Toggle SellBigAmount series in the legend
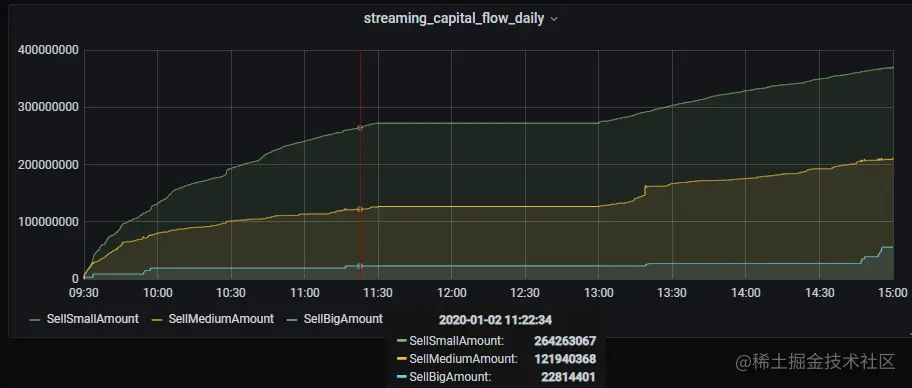 tap(343, 319)
